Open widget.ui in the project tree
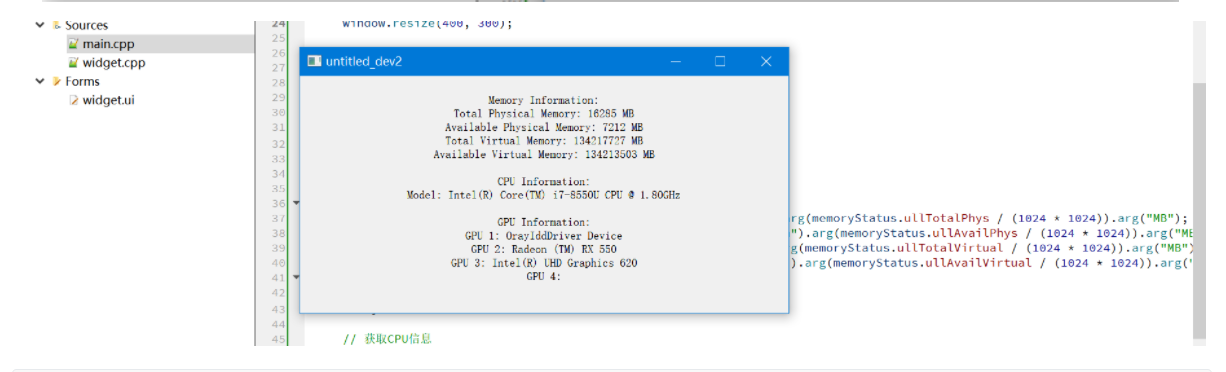Image resolution: width=1226 pixels, height=372 pixels. point(108,100)
